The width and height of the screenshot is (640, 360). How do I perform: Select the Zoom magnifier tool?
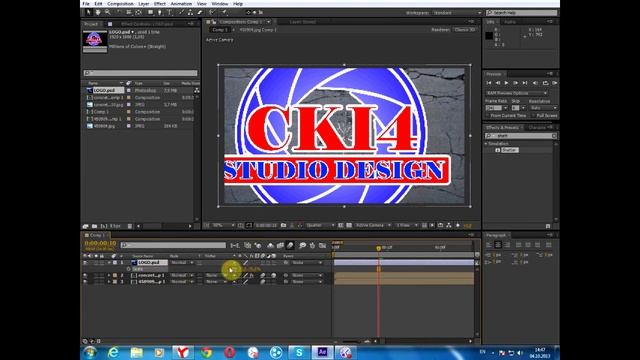pos(108,13)
